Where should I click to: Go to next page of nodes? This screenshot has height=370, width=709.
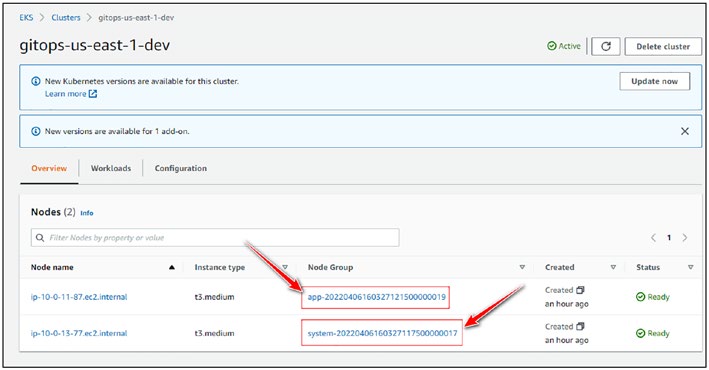685,237
